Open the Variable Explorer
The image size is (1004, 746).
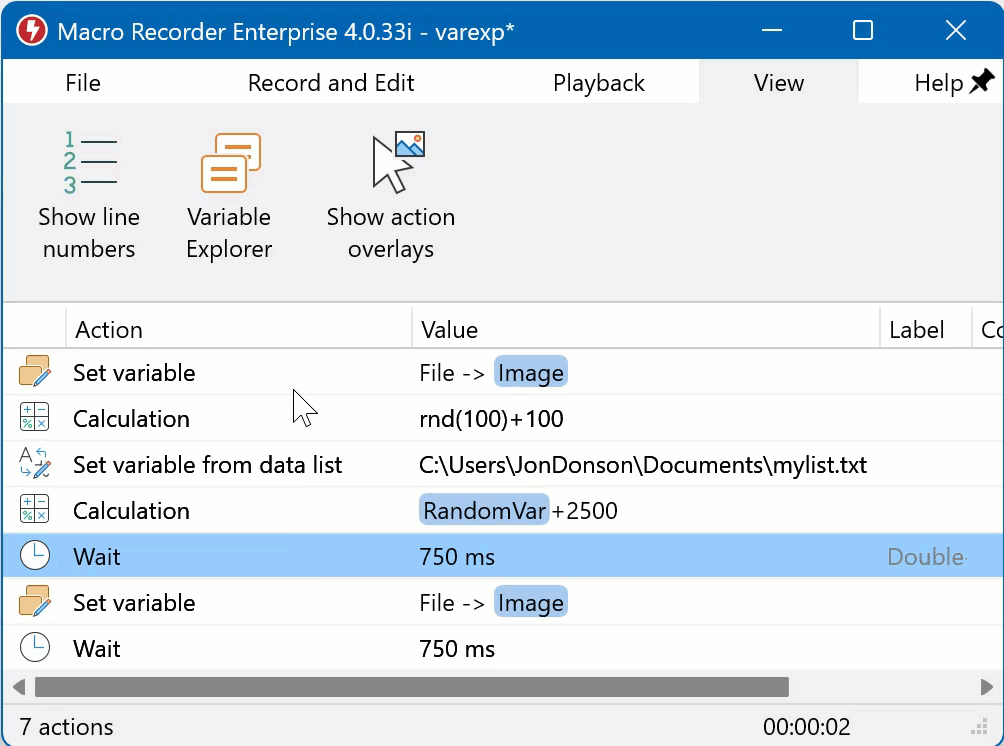click(x=229, y=196)
